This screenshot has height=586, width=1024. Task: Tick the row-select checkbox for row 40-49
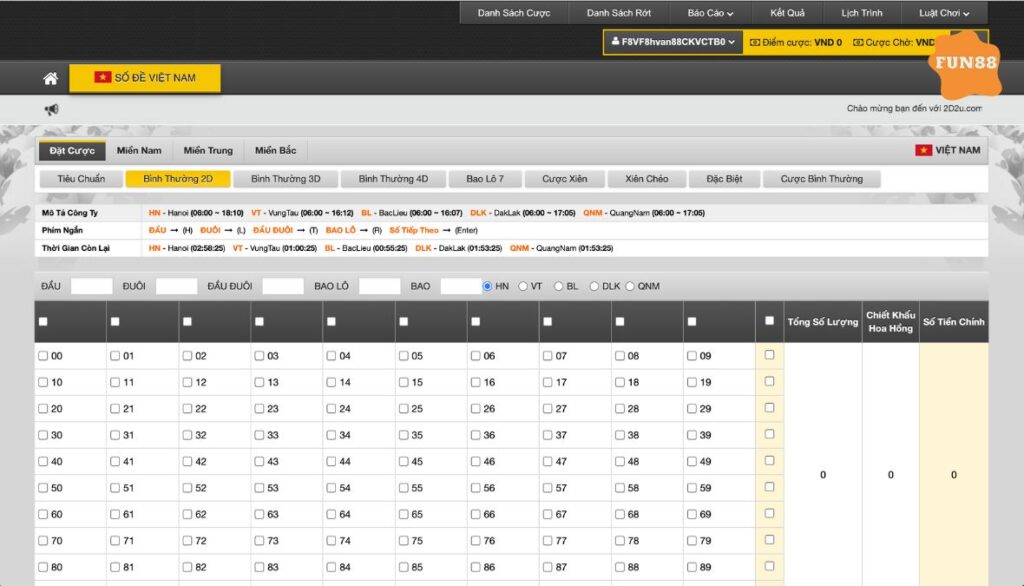[x=769, y=461]
